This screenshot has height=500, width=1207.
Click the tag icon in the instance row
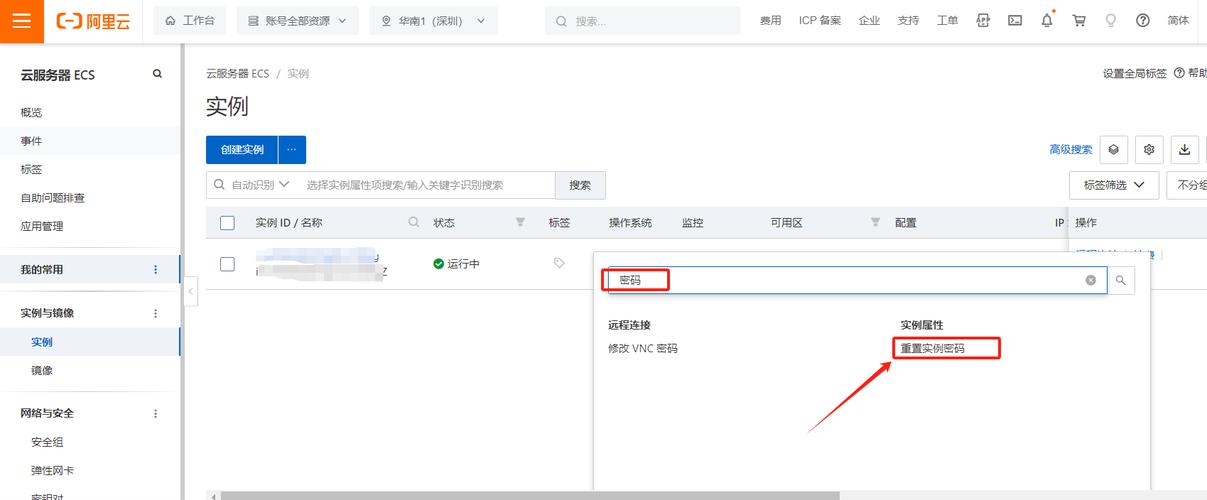[x=559, y=263]
